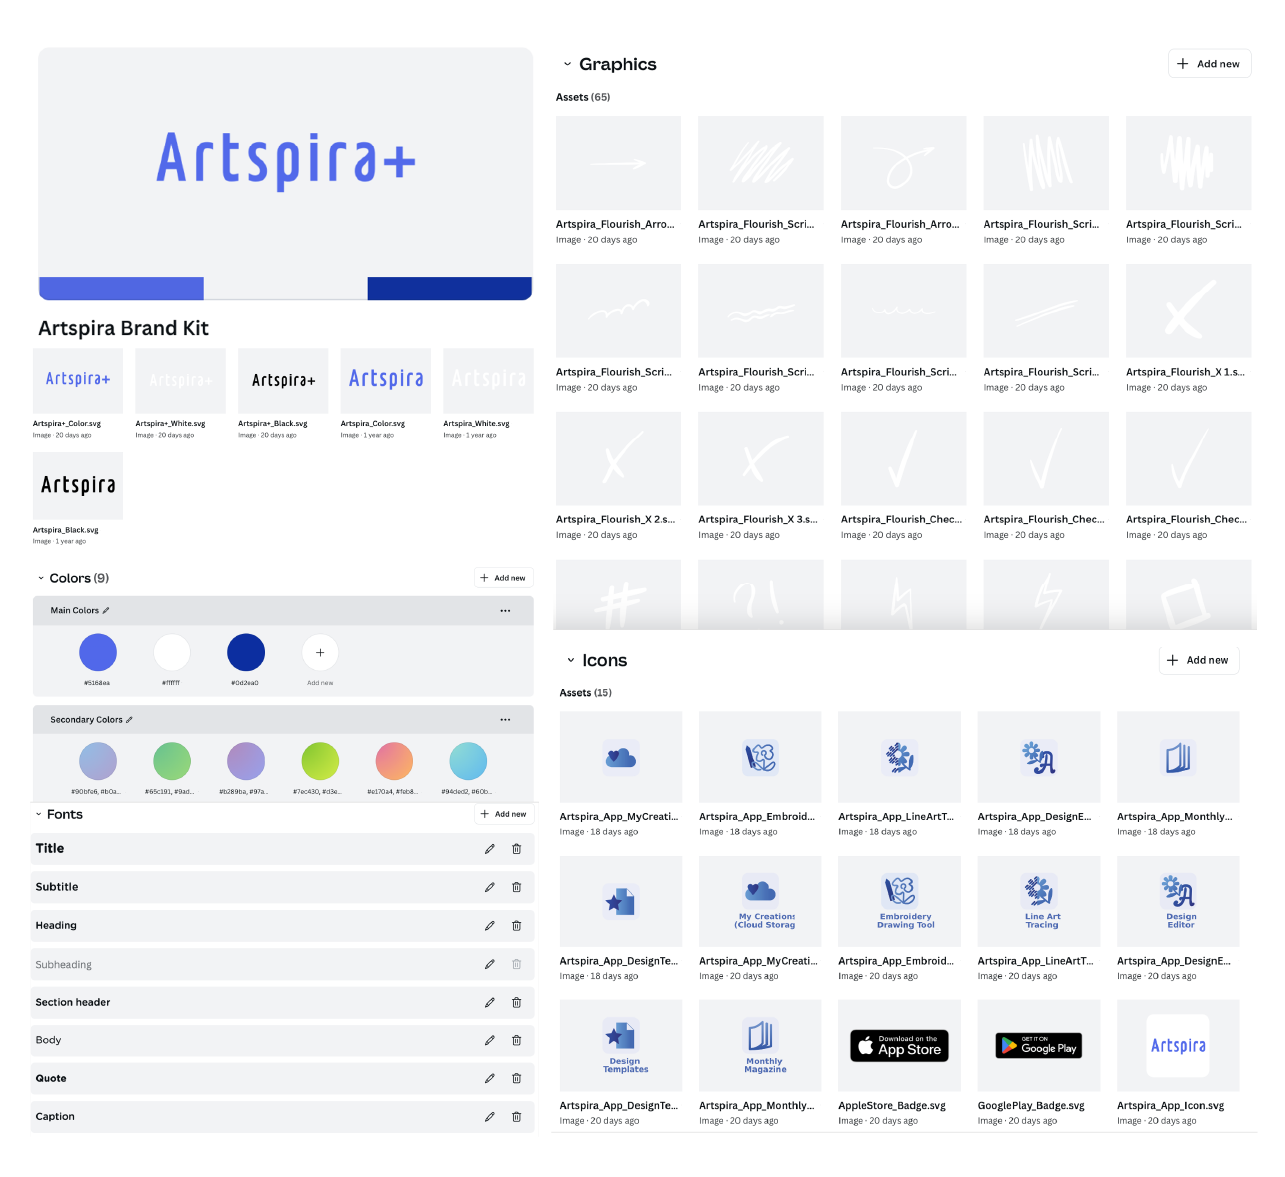Image resolution: width=1285 pixels, height=1177 pixels.
Task: Collapse the Graphics section
Action: coord(567,64)
